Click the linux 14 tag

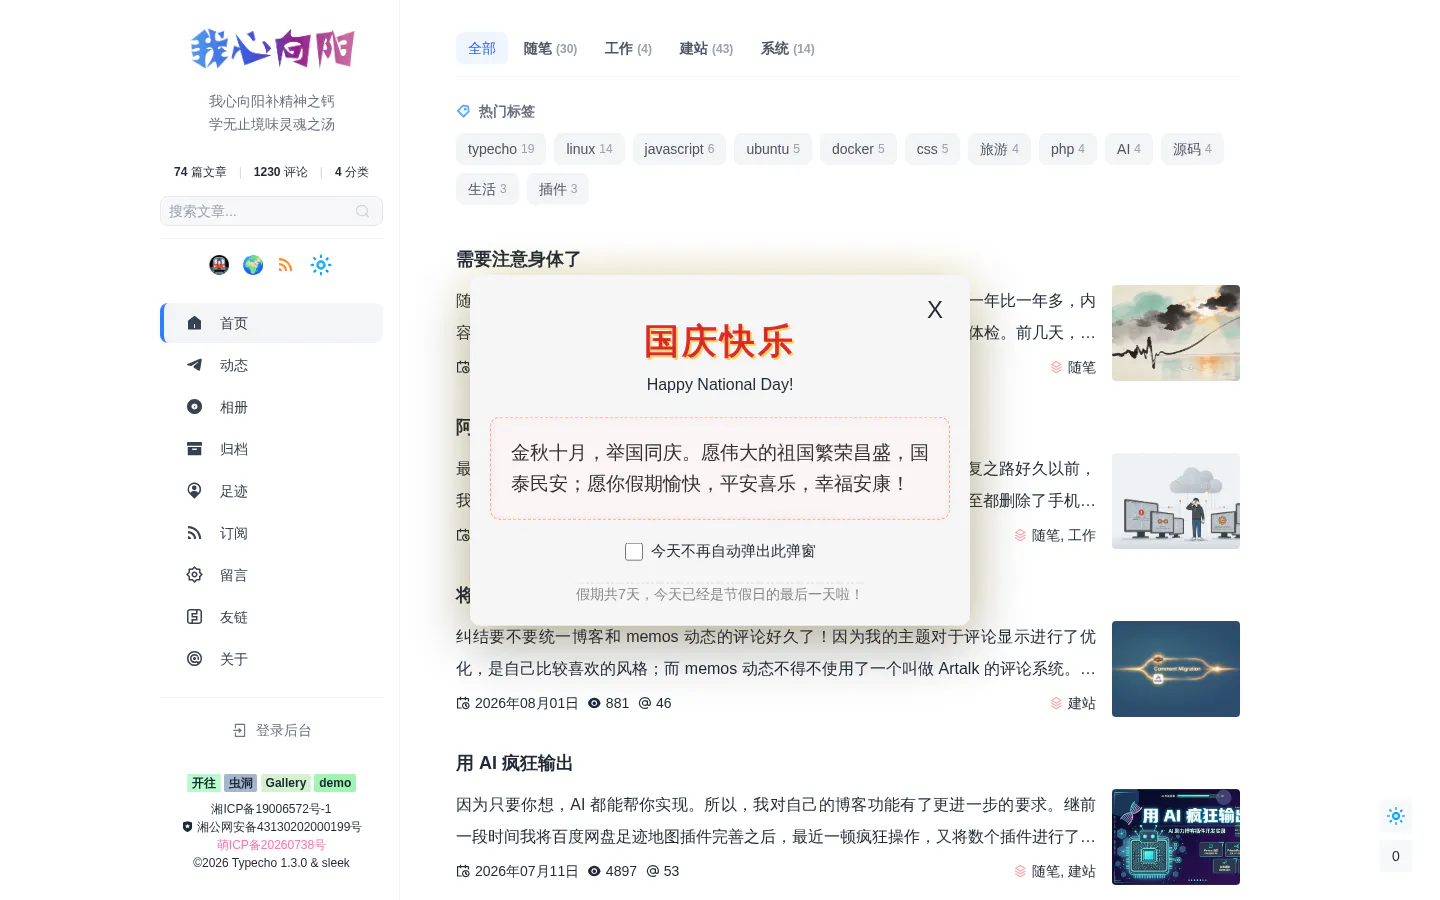coord(589,149)
